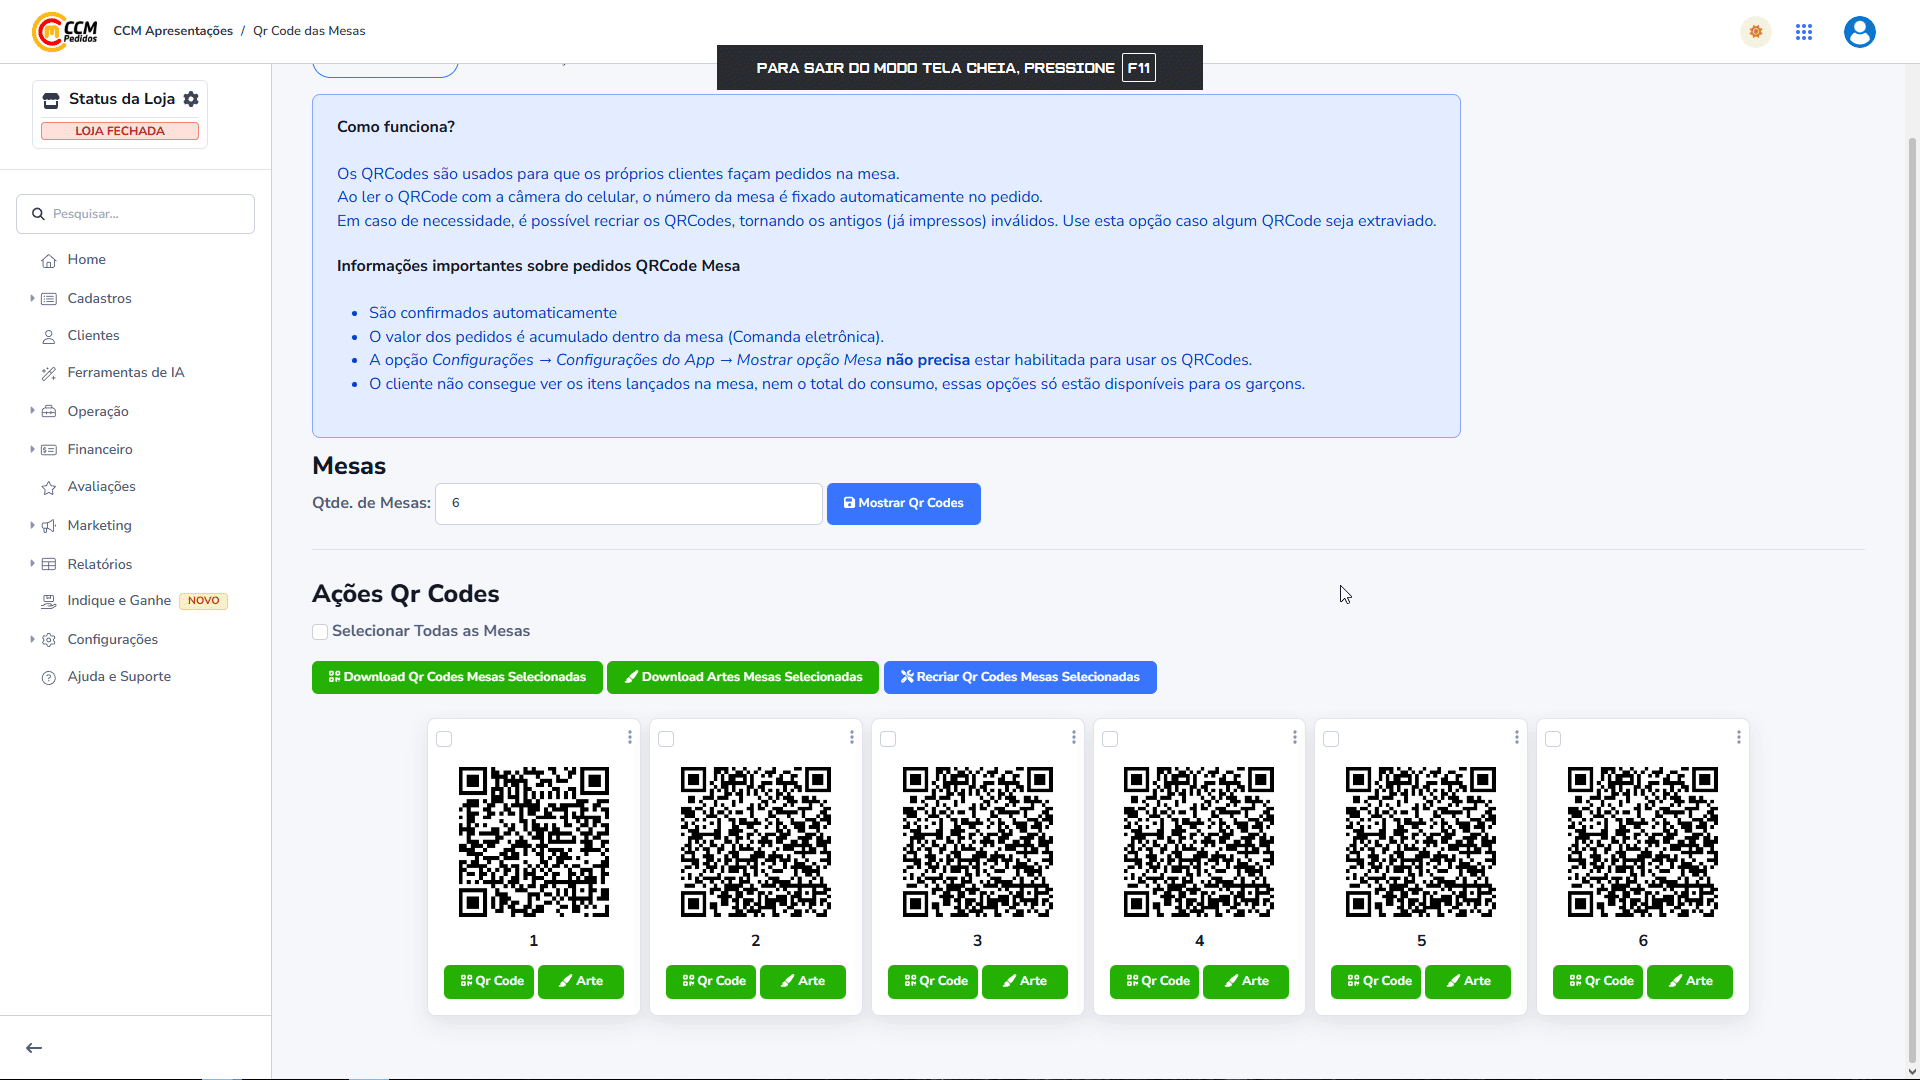Click the CCM Pedidos logo

click(x=65, y=31)
